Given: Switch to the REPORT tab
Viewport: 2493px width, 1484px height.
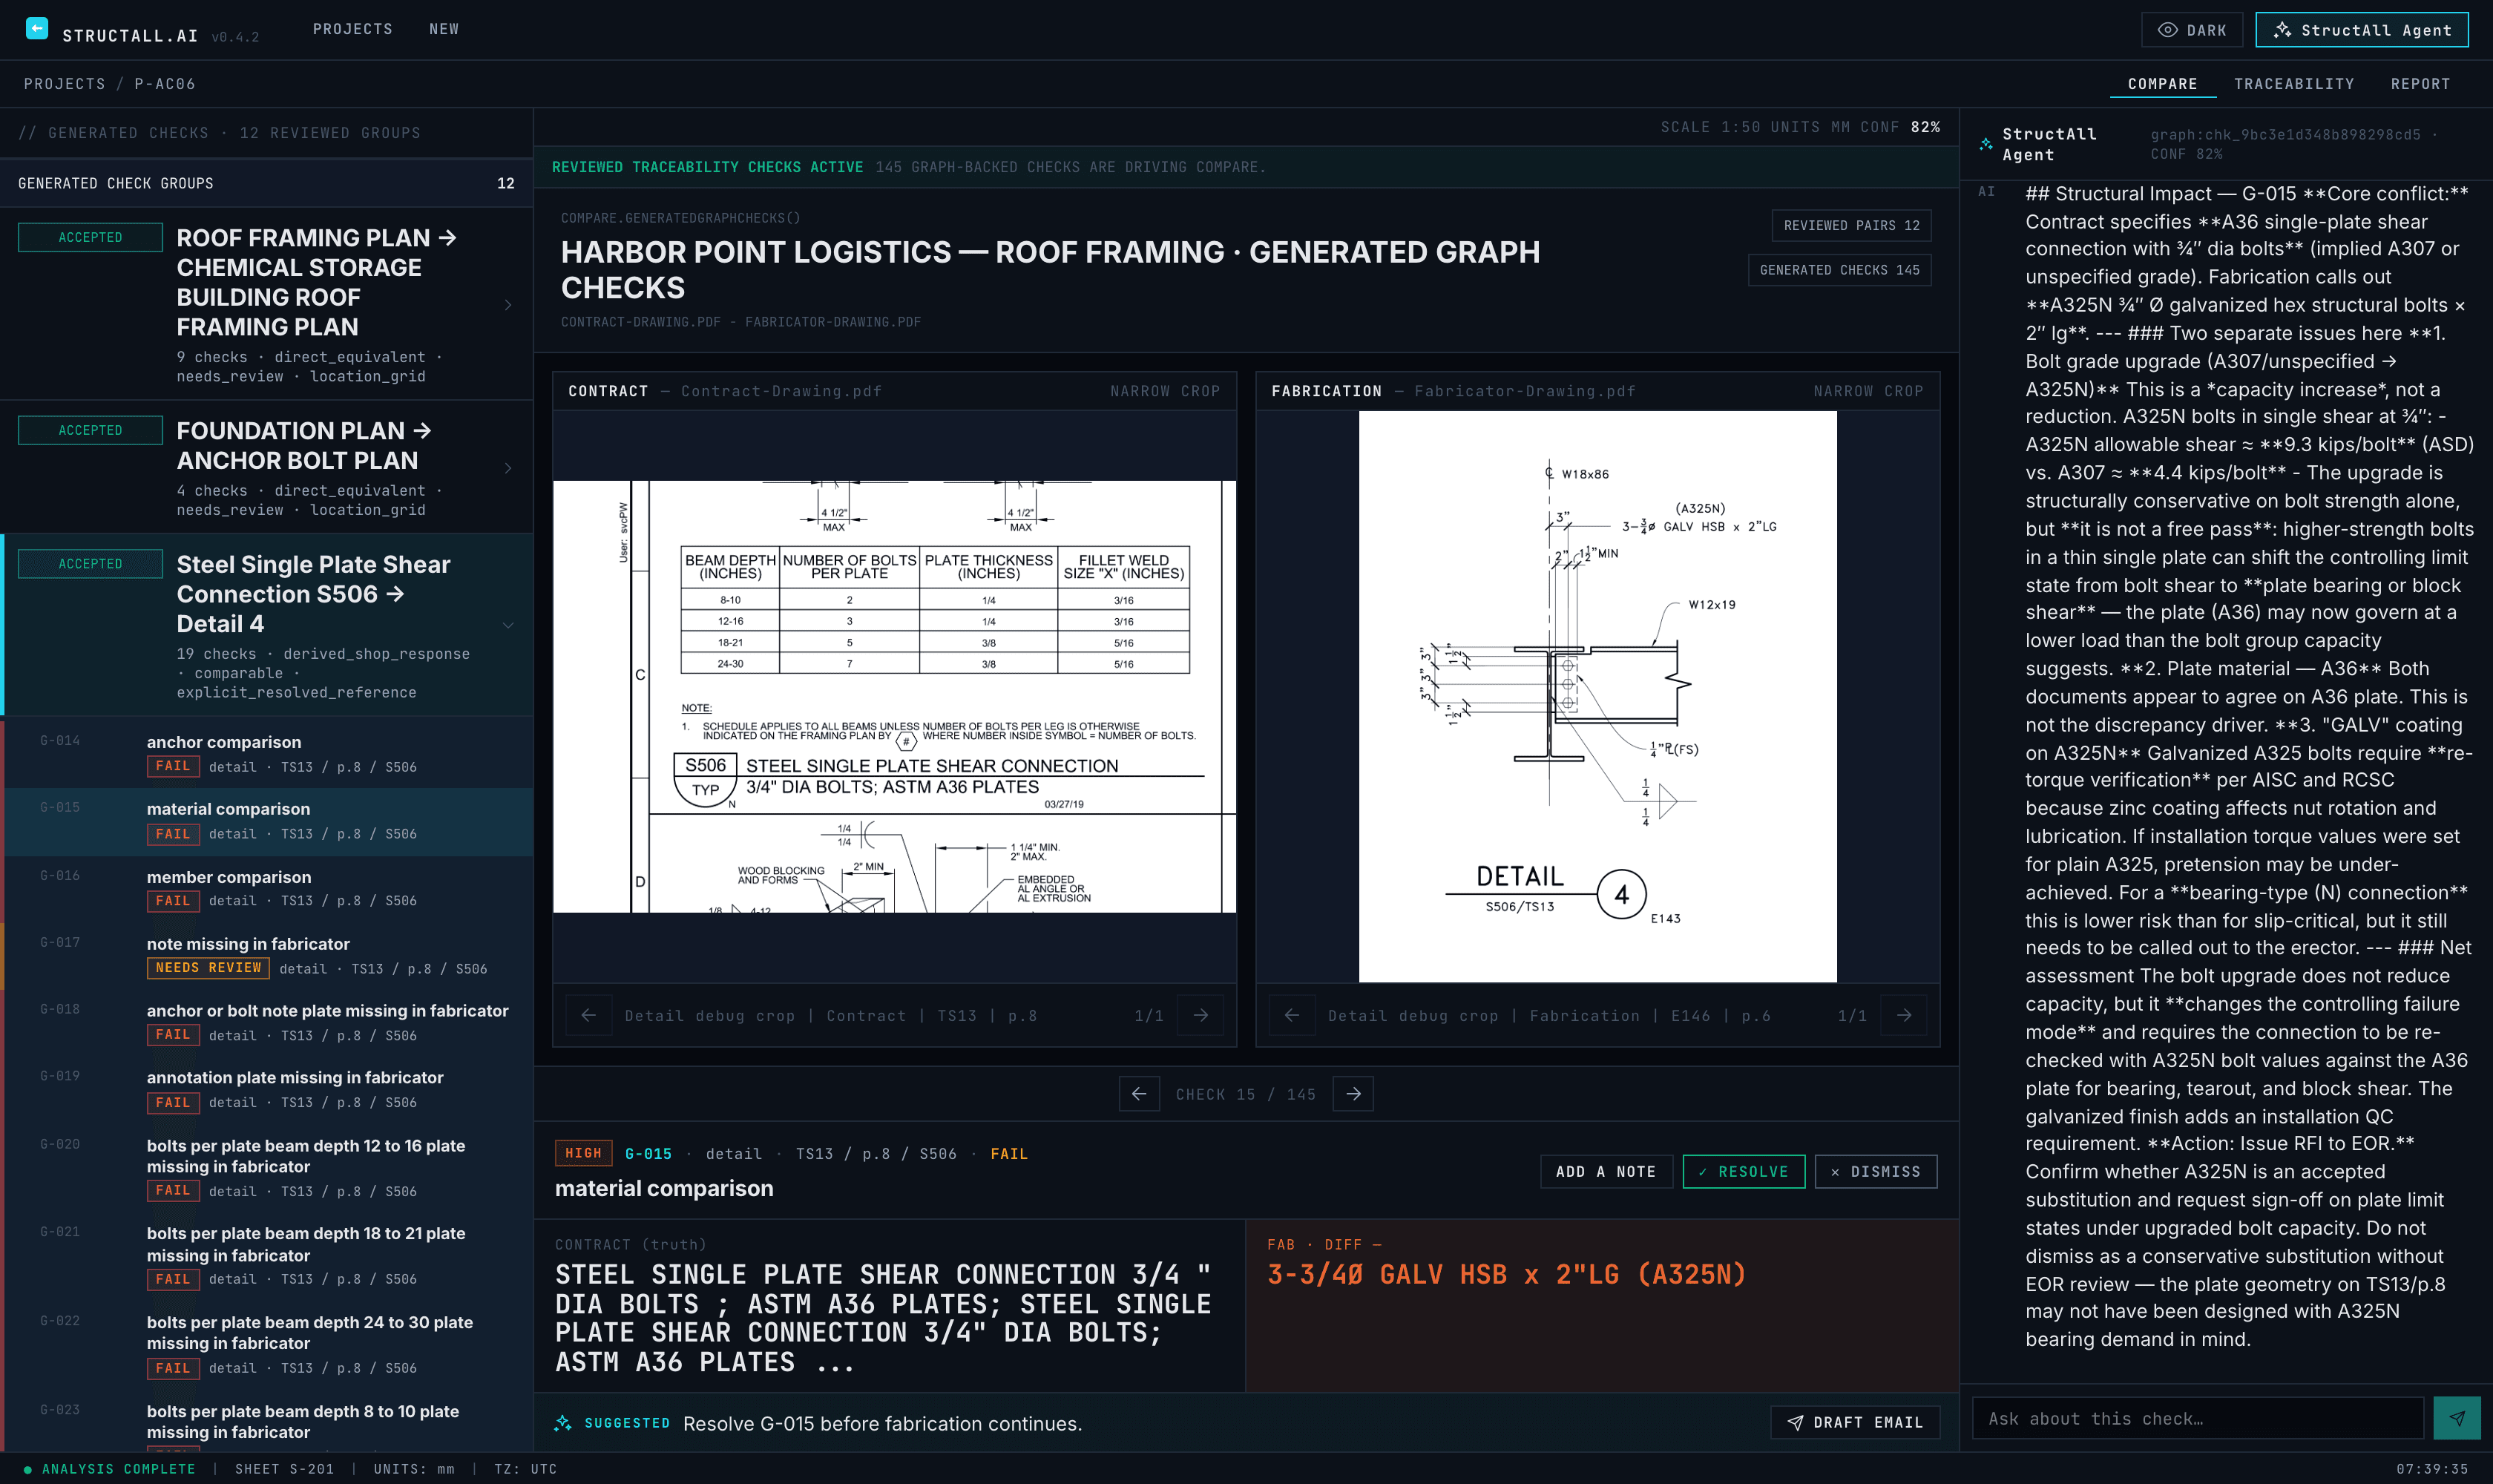Looking at the screenshot, I should (2420, 84).
